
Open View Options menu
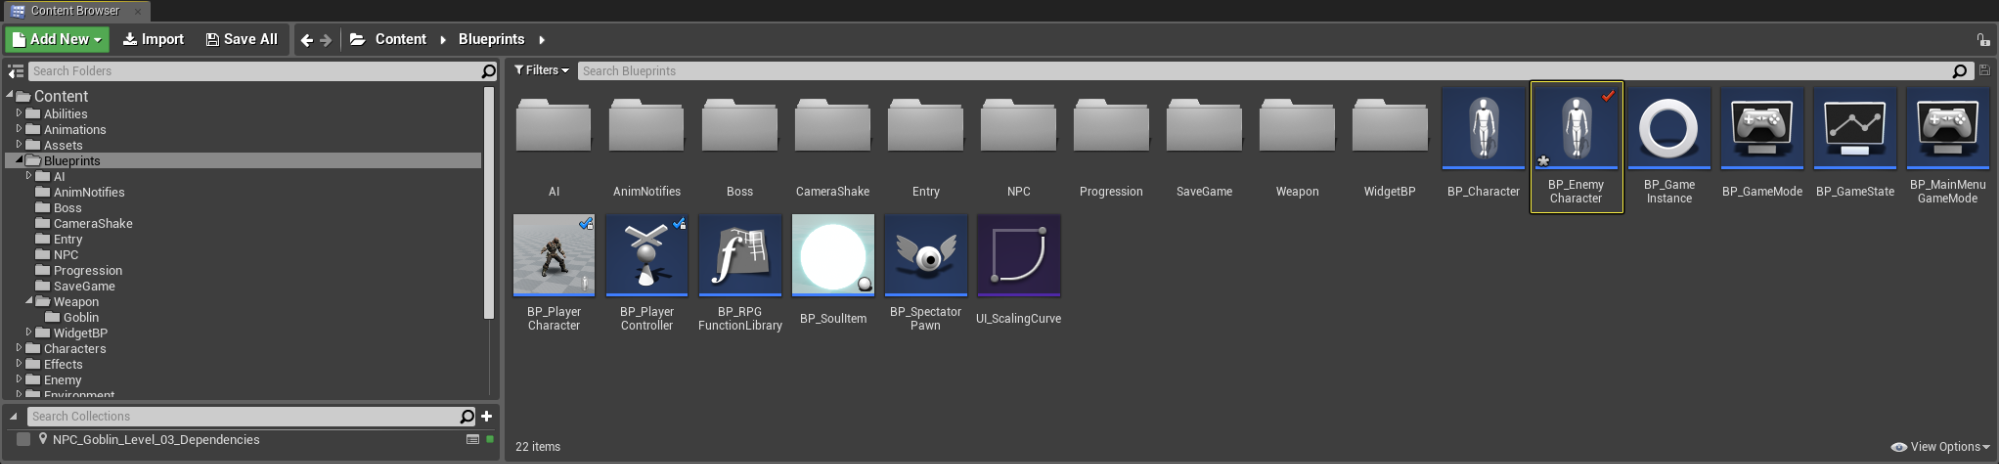1939,447
